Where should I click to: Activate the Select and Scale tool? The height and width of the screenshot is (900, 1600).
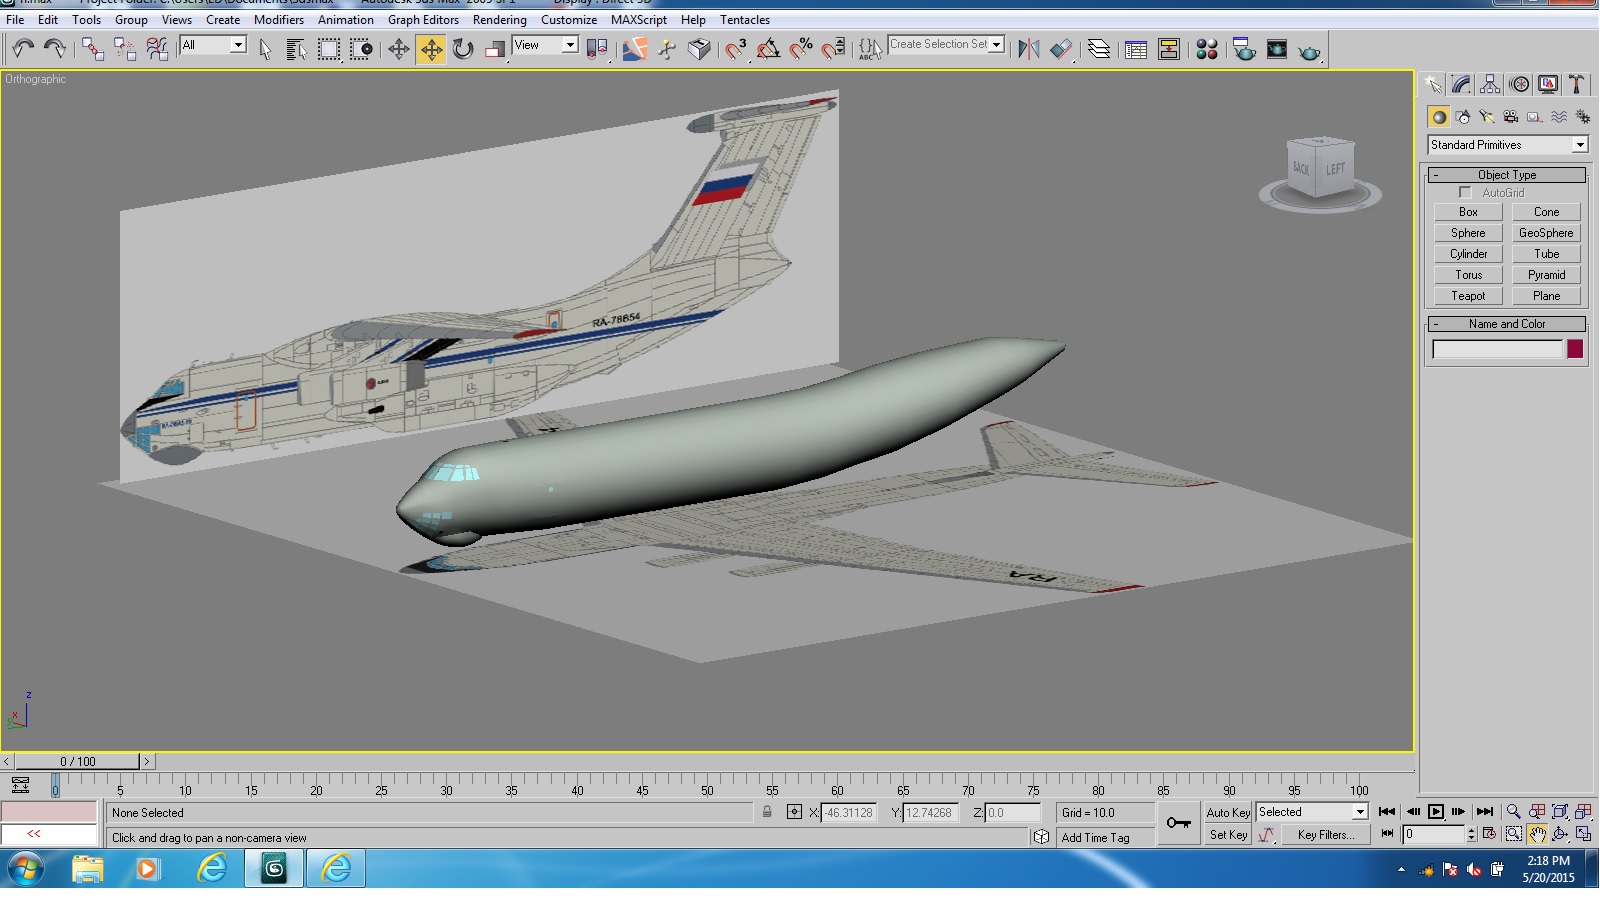495,48
